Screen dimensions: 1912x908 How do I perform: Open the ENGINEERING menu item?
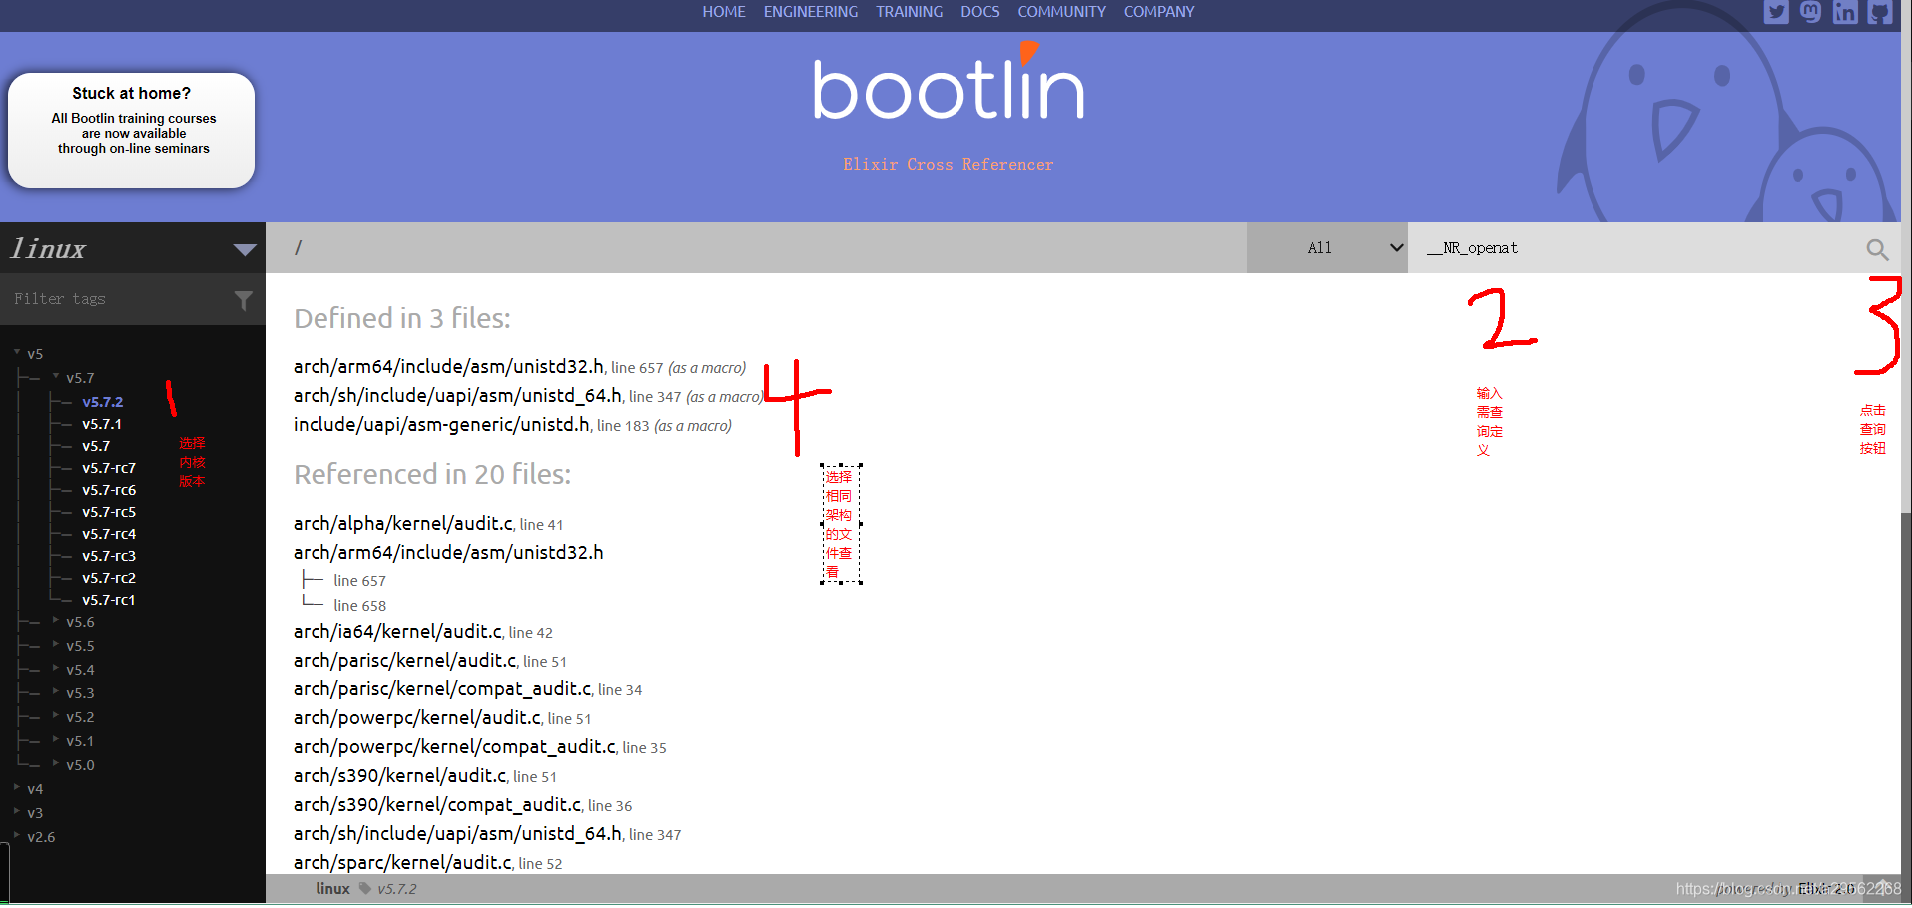pyautogui.click(x=811, y=12)
